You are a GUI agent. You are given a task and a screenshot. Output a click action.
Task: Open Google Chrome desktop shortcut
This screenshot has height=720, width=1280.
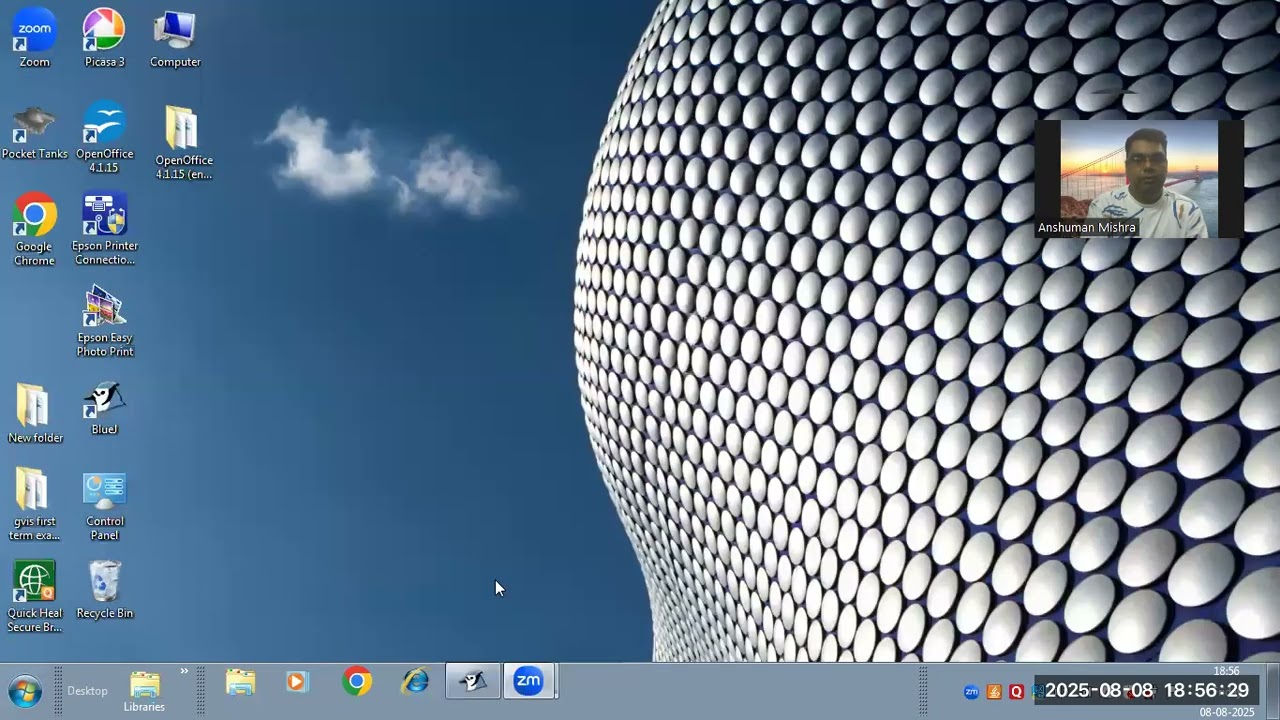[34, 230]
